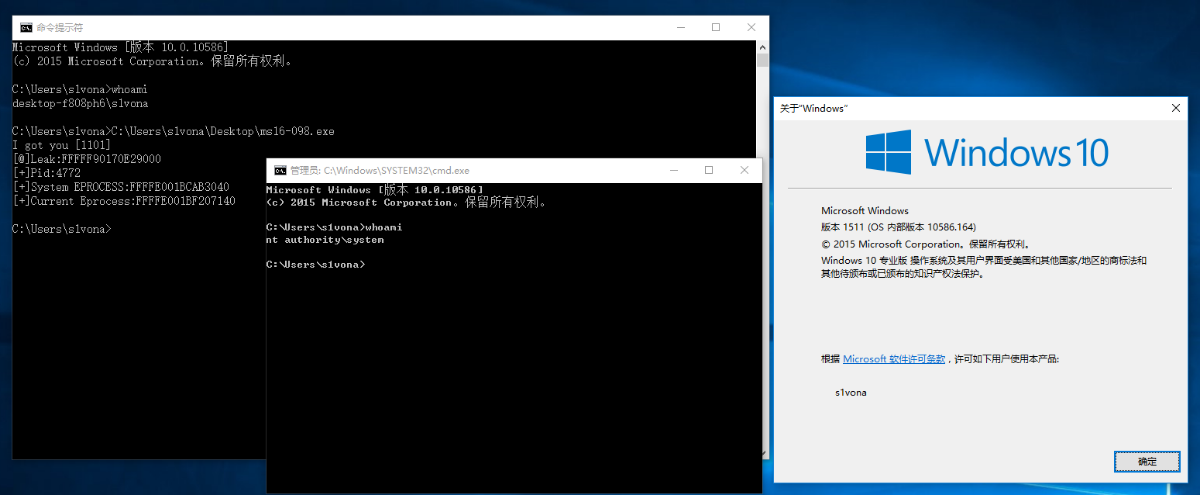
Task: Close the first command prompt window
Action: pyautogui.click(x=749, y=27)
